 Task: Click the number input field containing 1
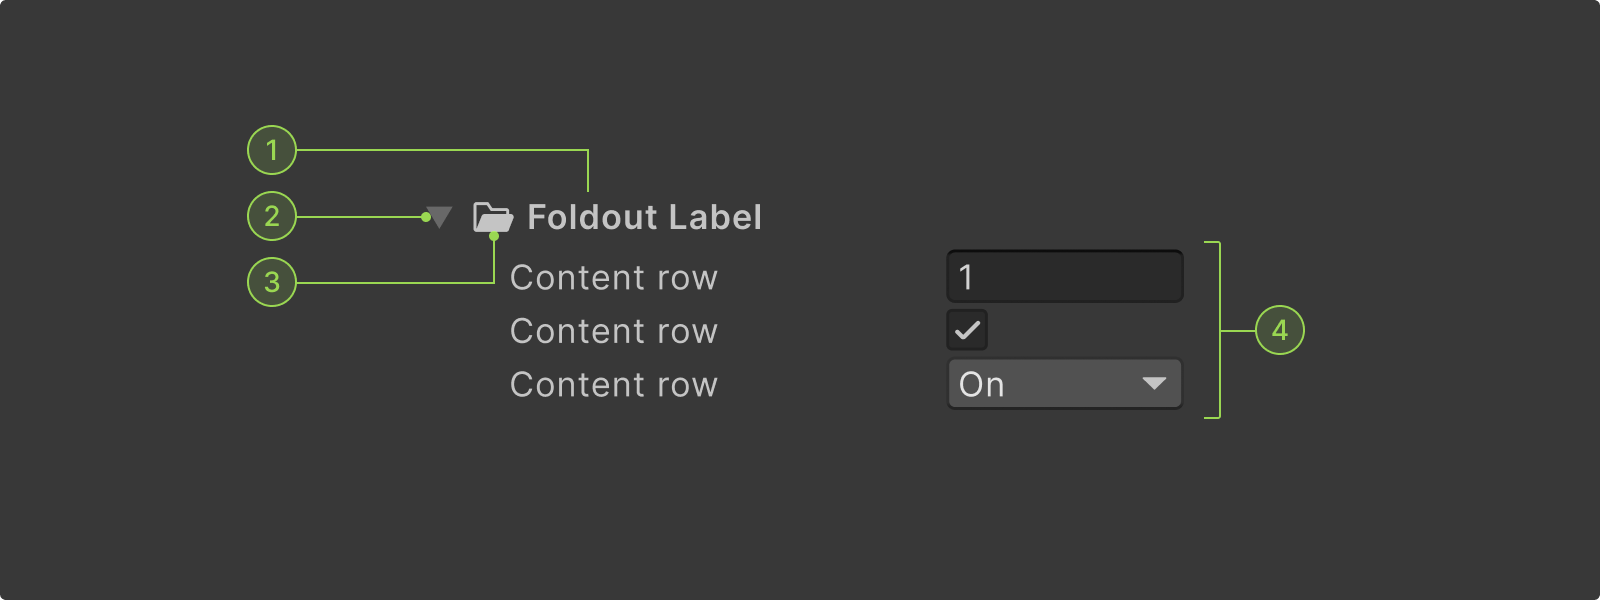tap(1064, 276)
